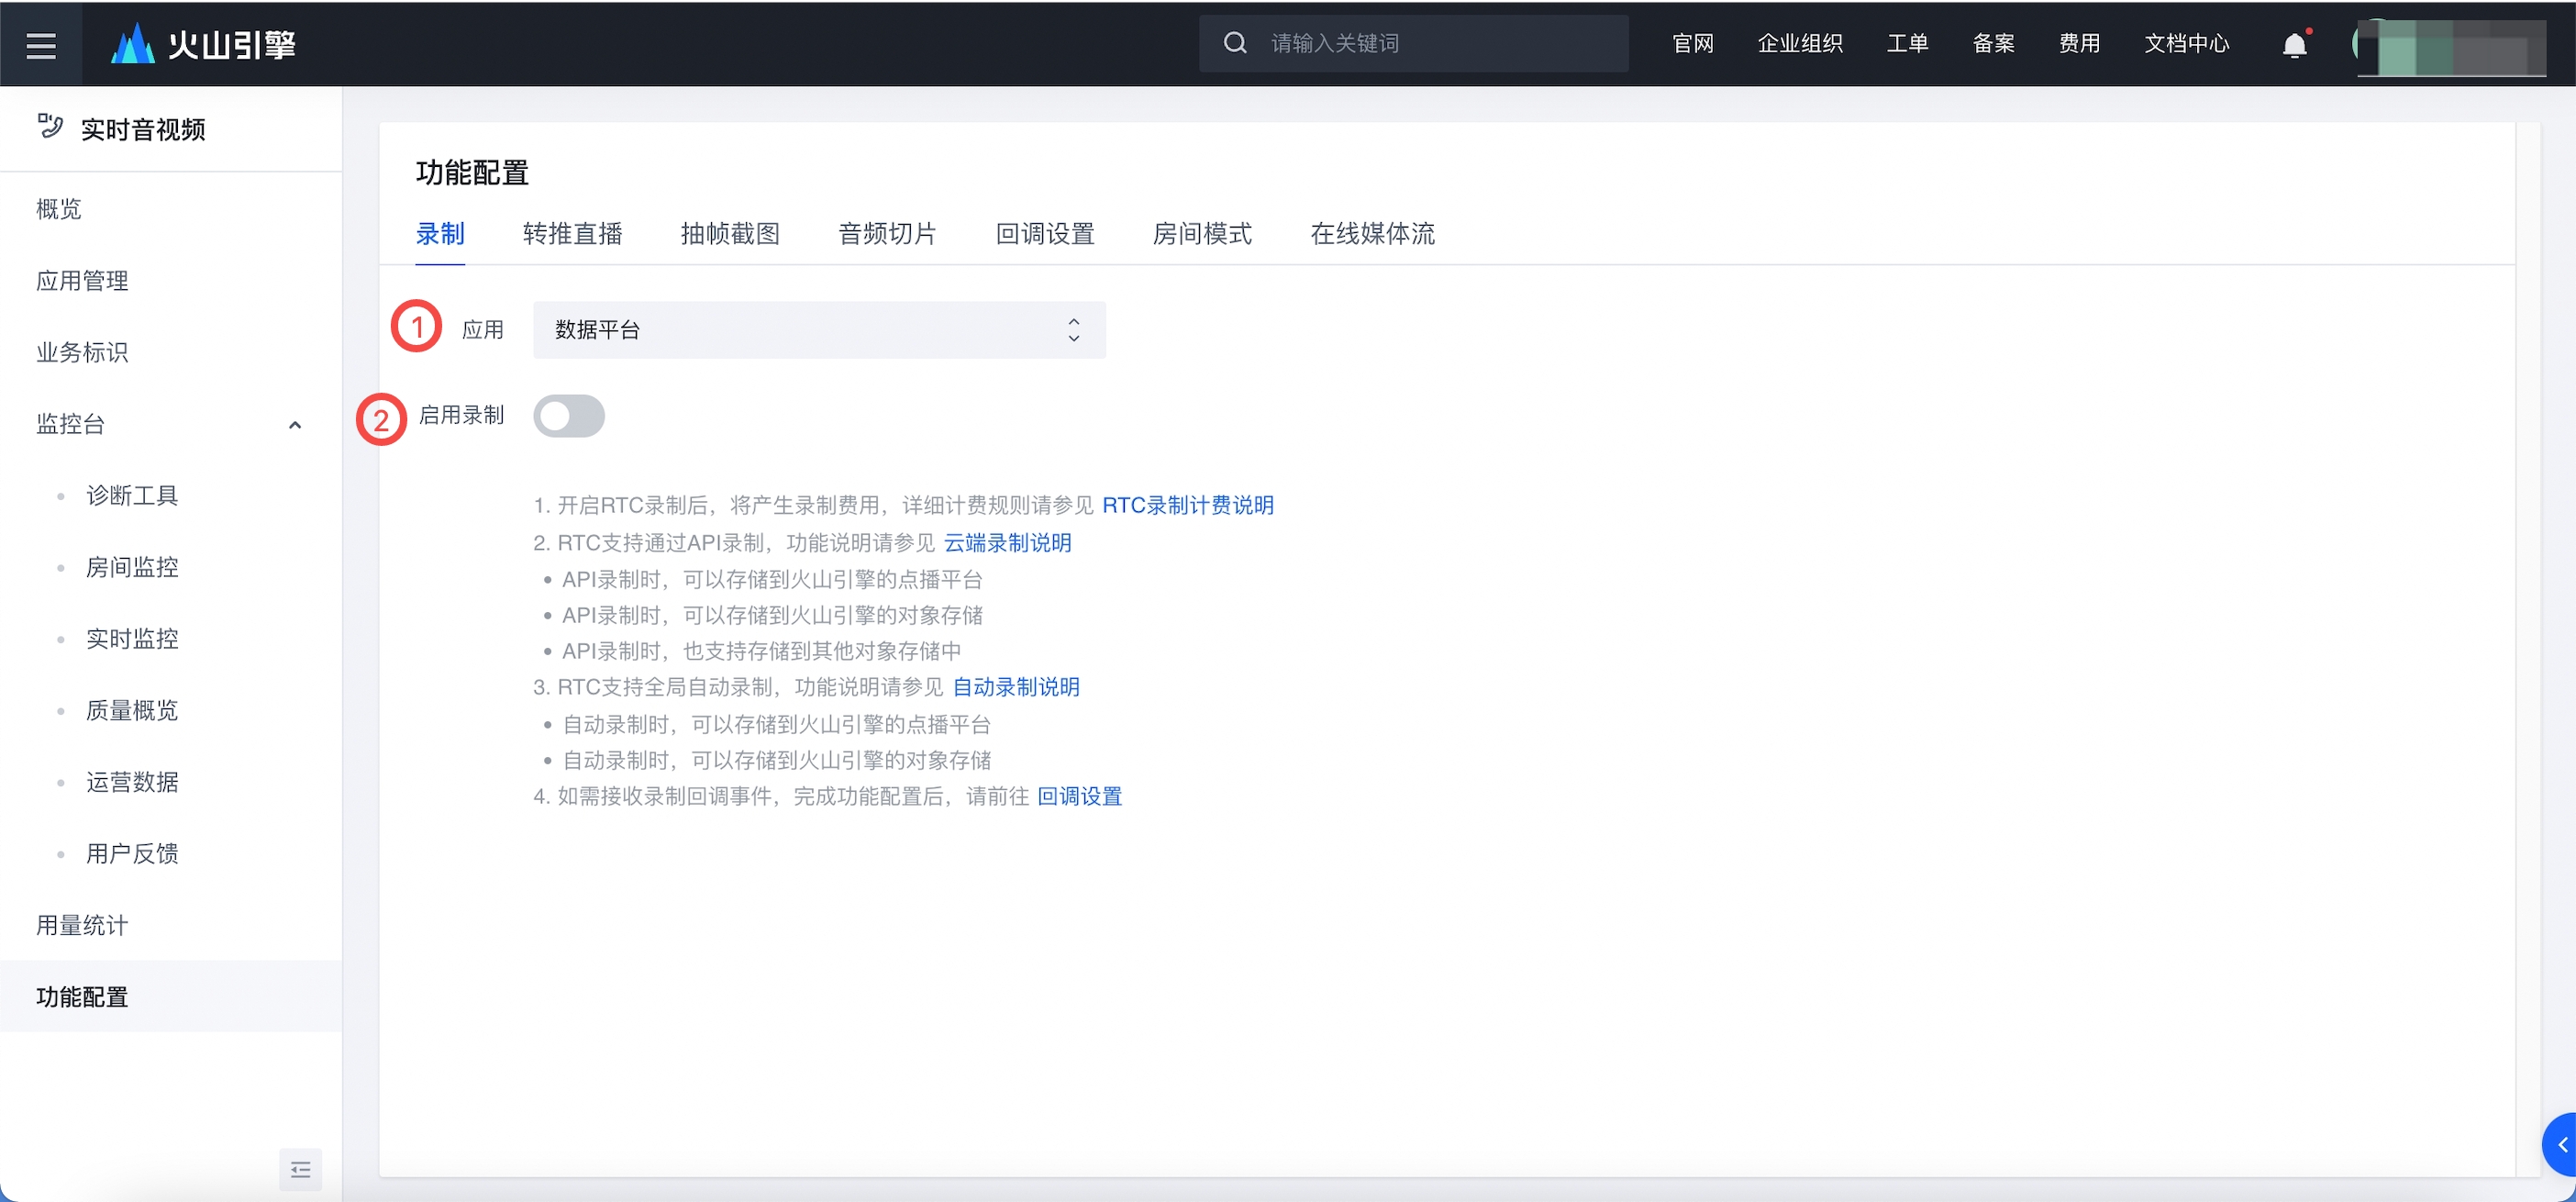Click the Volcano Engine logo
This screenshot has width=2576, height=1202.
click(203, 44)
